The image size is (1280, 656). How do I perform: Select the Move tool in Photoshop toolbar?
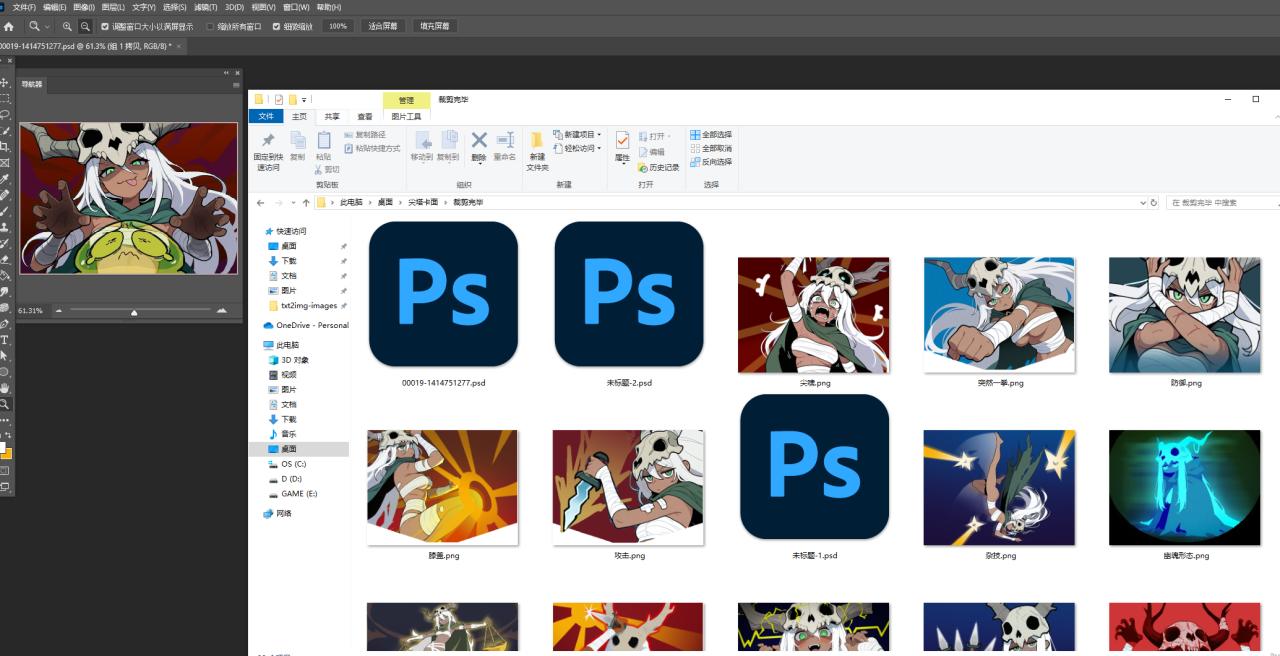pos(5,83)
